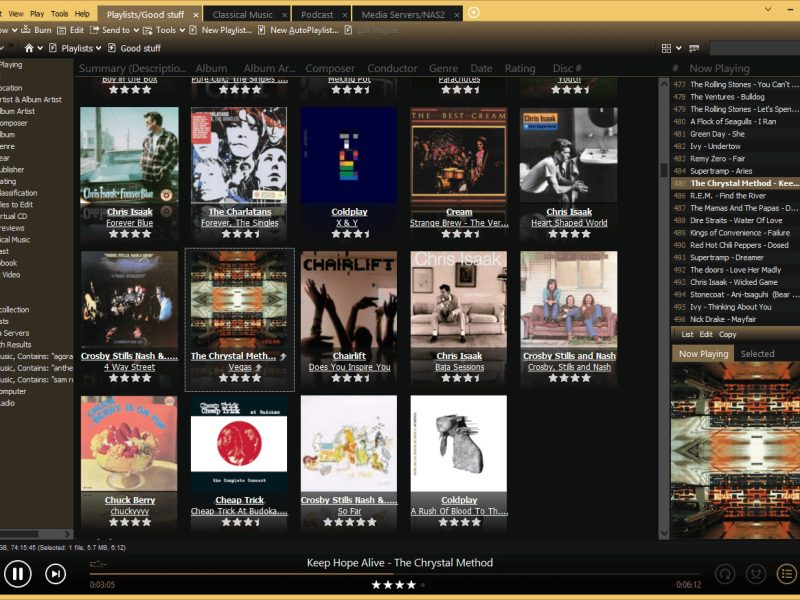Skip to the next track
The width and height of the screenshot is (800, 600).
pos(55,574)
